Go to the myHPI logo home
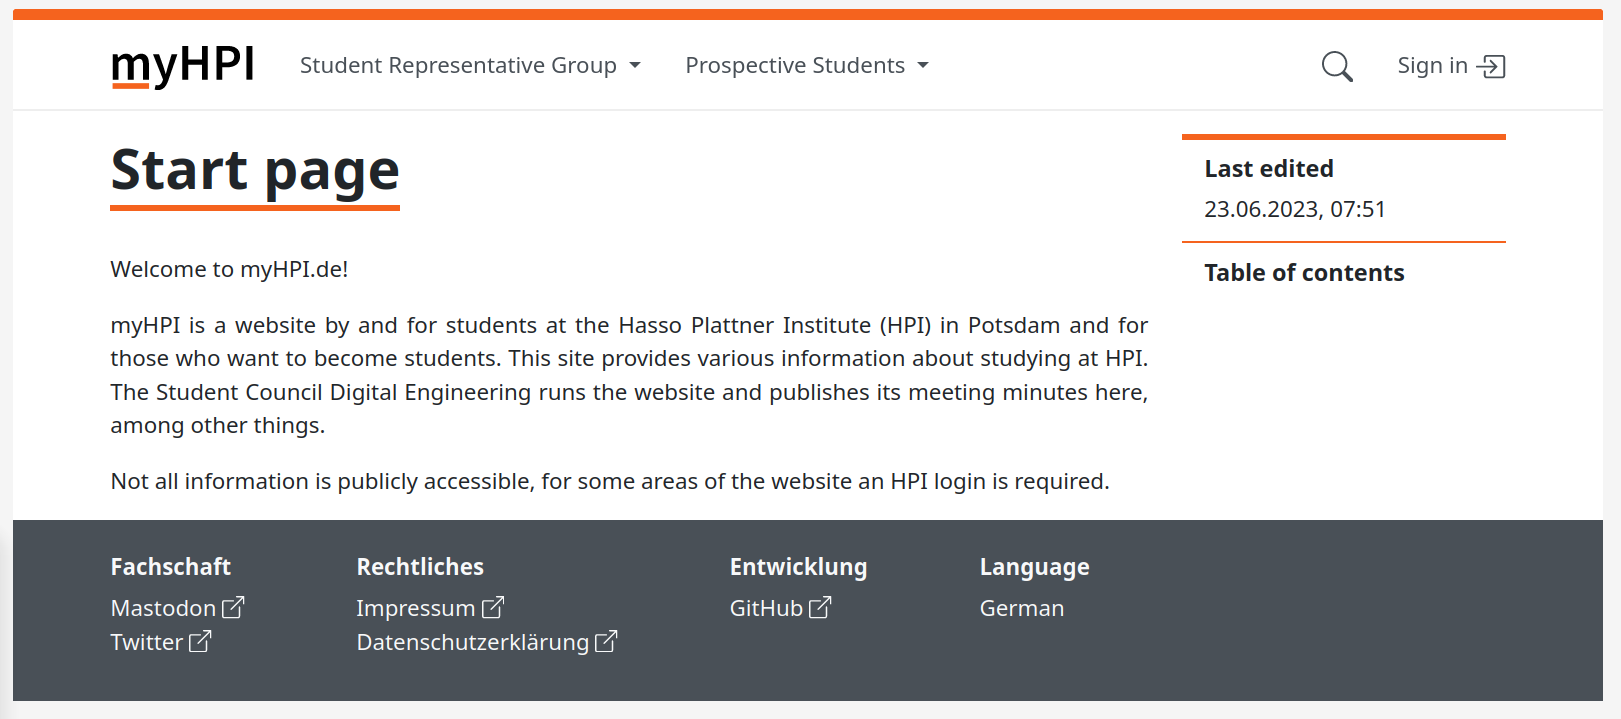This screenshot has height=719, width=1621. 183,66
